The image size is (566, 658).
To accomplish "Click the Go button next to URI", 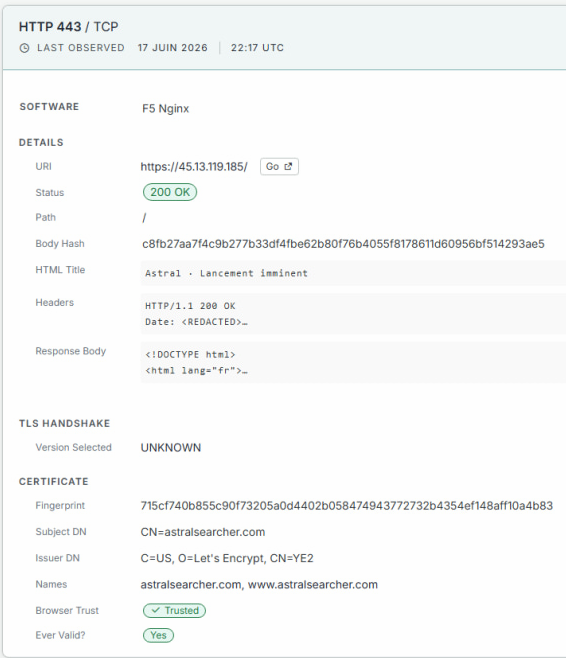I will click(x=279, y=167).
